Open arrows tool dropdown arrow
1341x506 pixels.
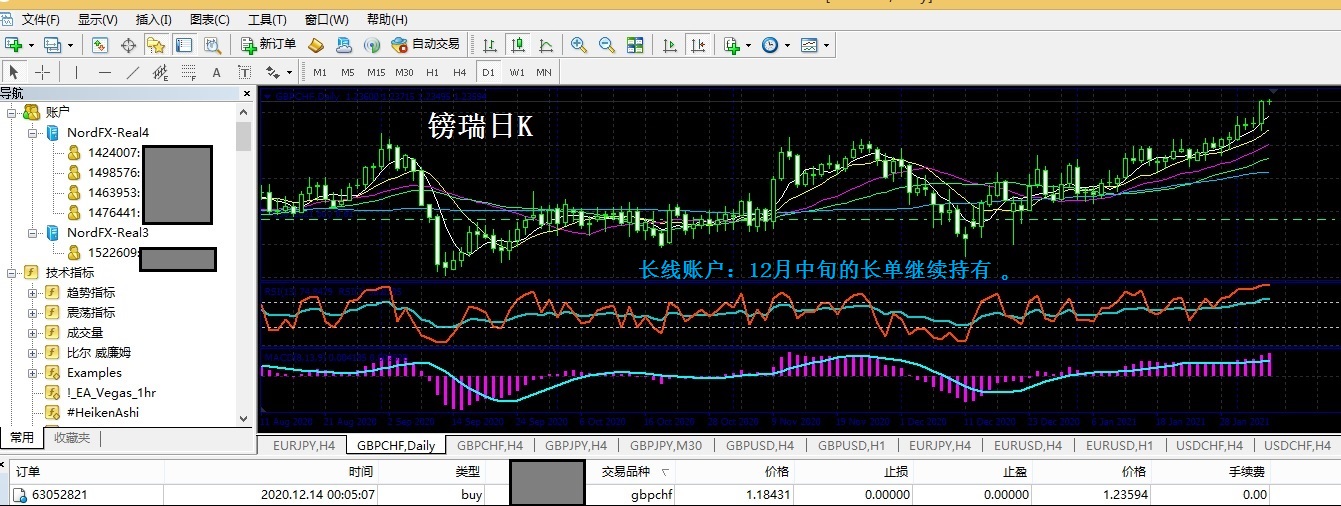click(x=289, y=72)
